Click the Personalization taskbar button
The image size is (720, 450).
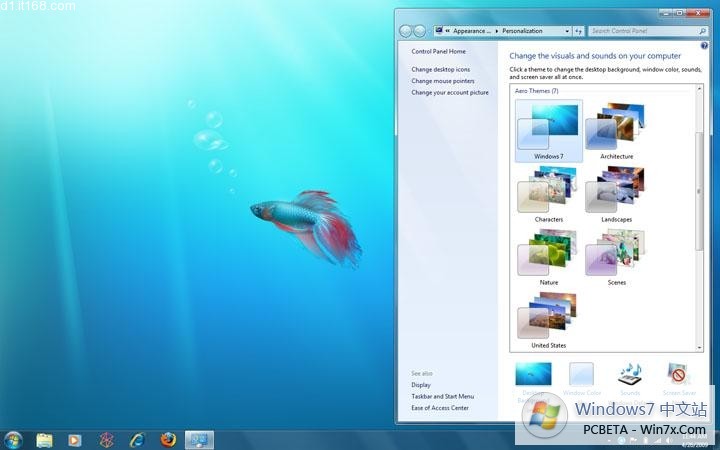(x=199, y=440)
